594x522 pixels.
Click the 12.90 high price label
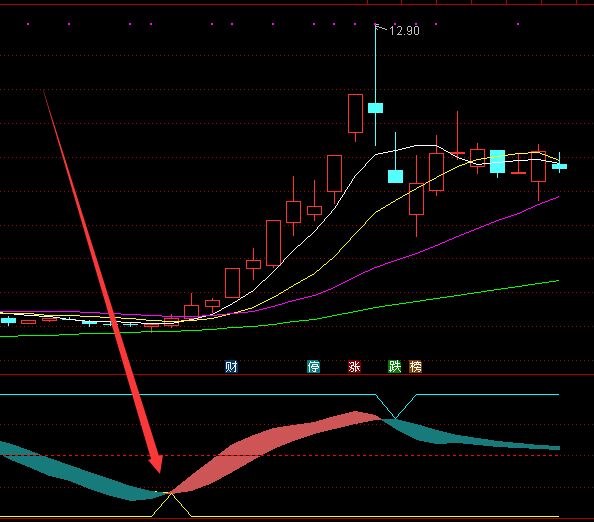[x=404, y=31]
